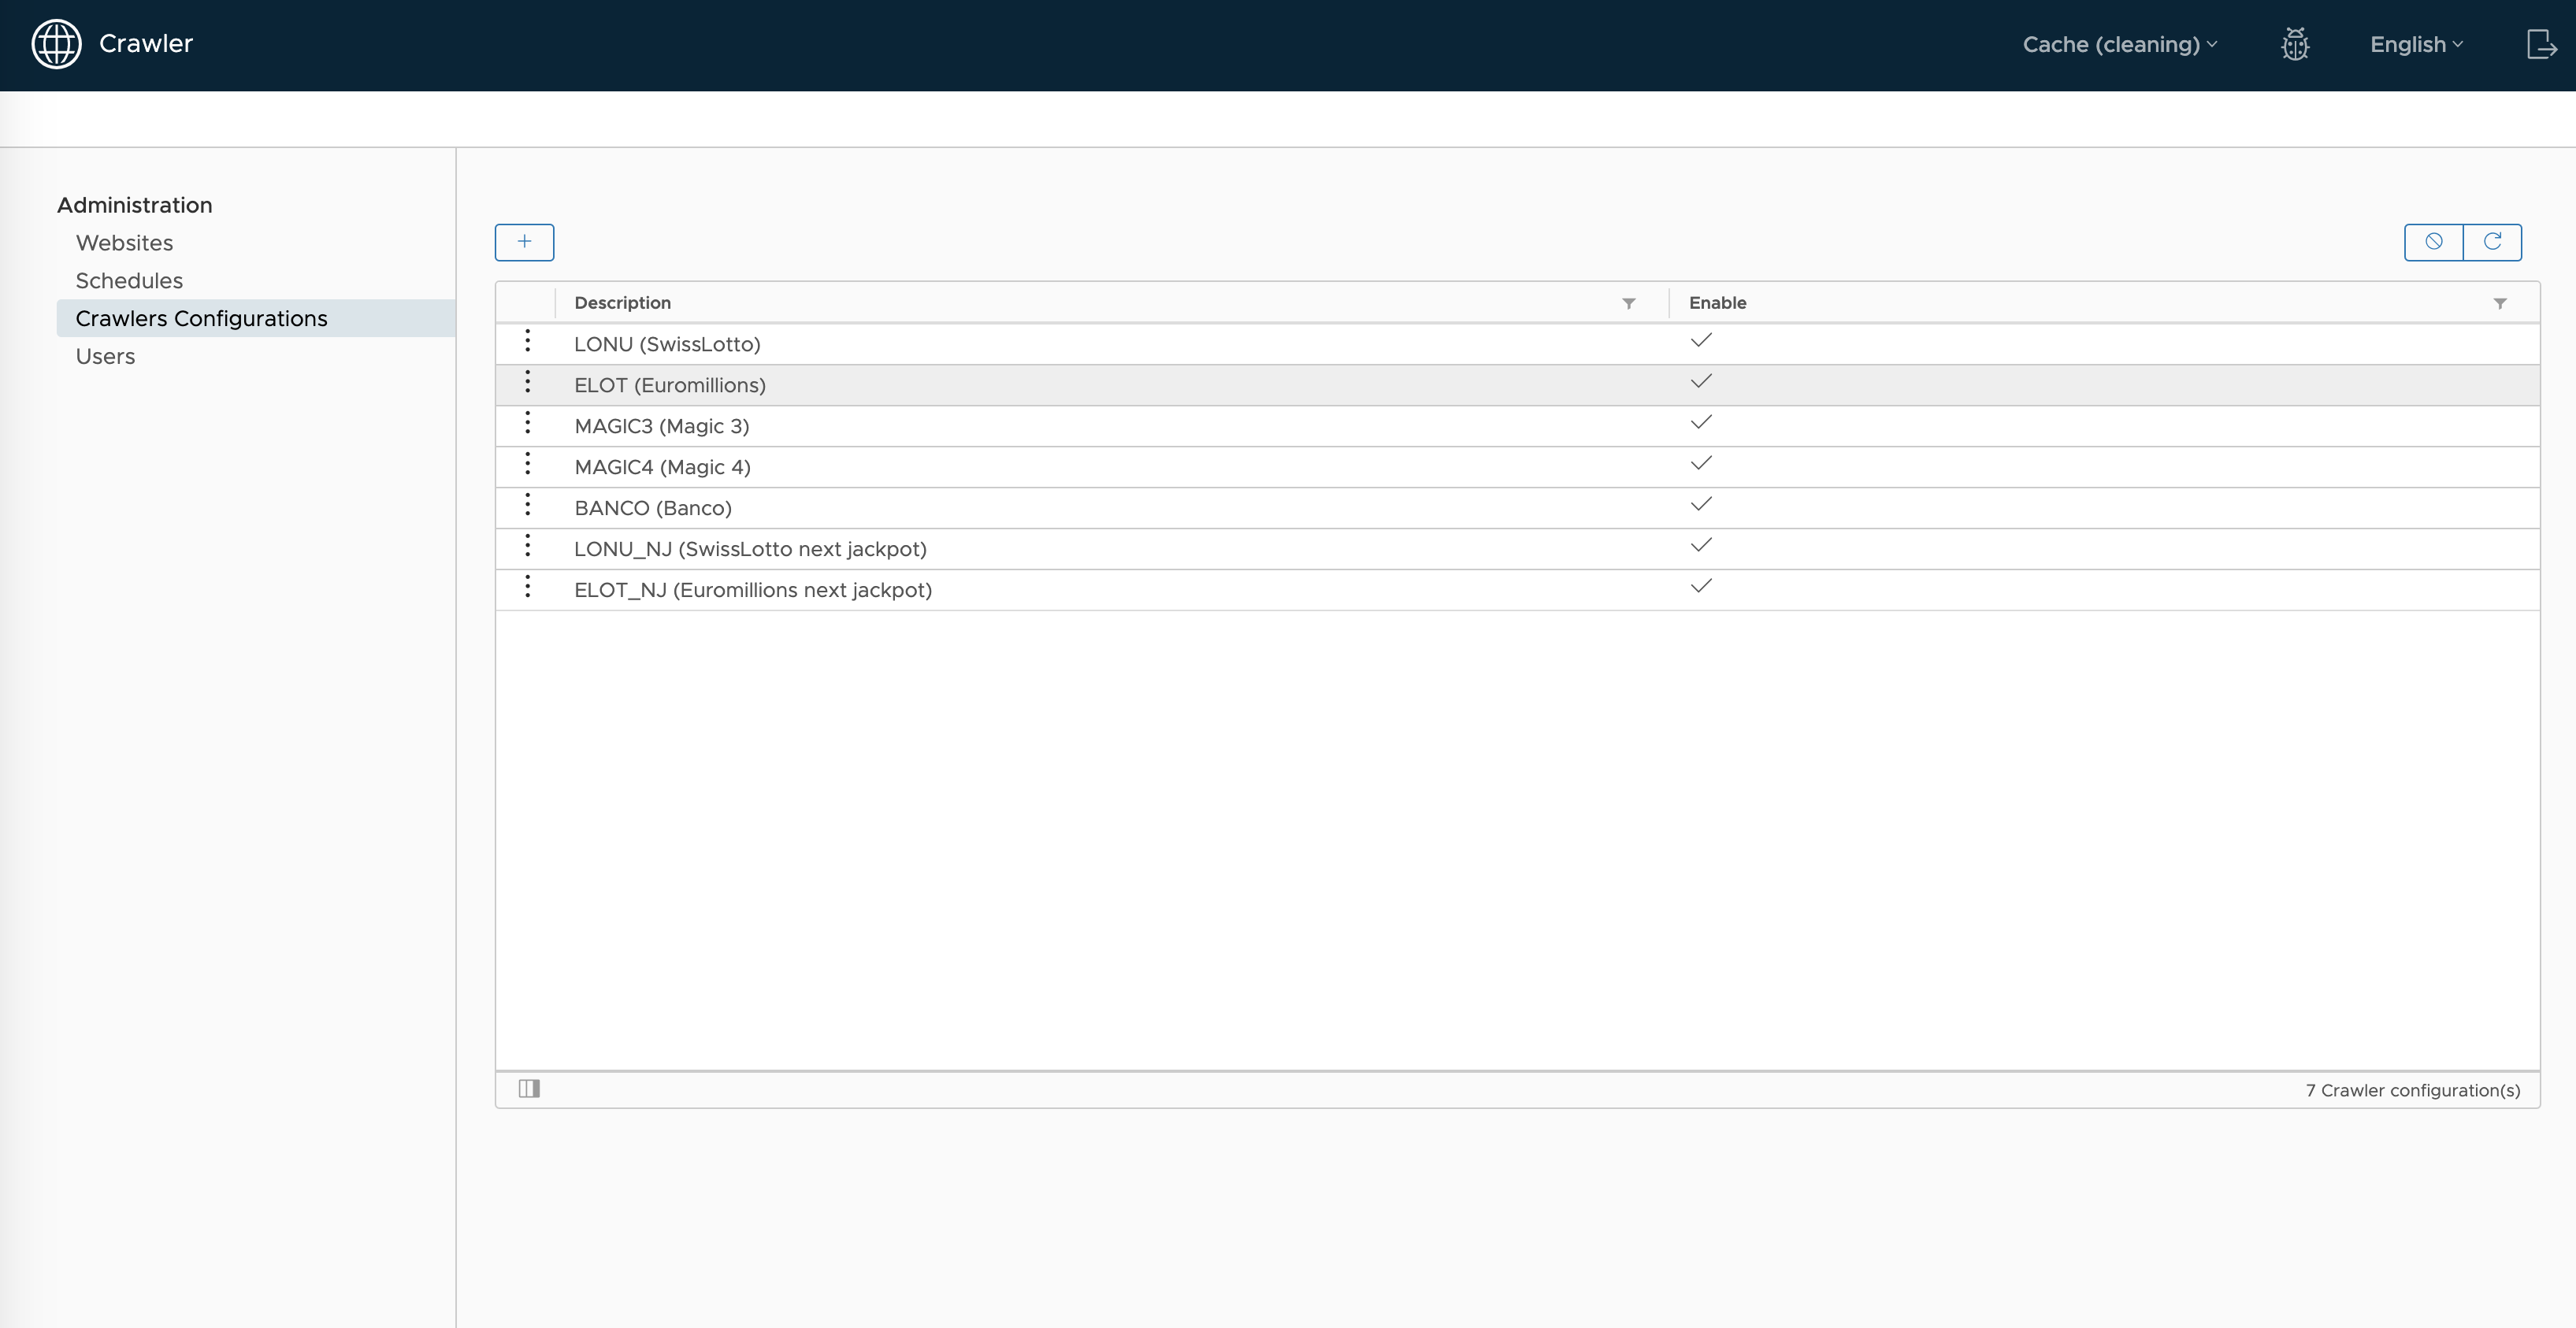Click the enable checkmark for ELOT (Euromillions)
Image resolution: width=2576 pixels, height=1328 pixels.
tap(1700, 382)
